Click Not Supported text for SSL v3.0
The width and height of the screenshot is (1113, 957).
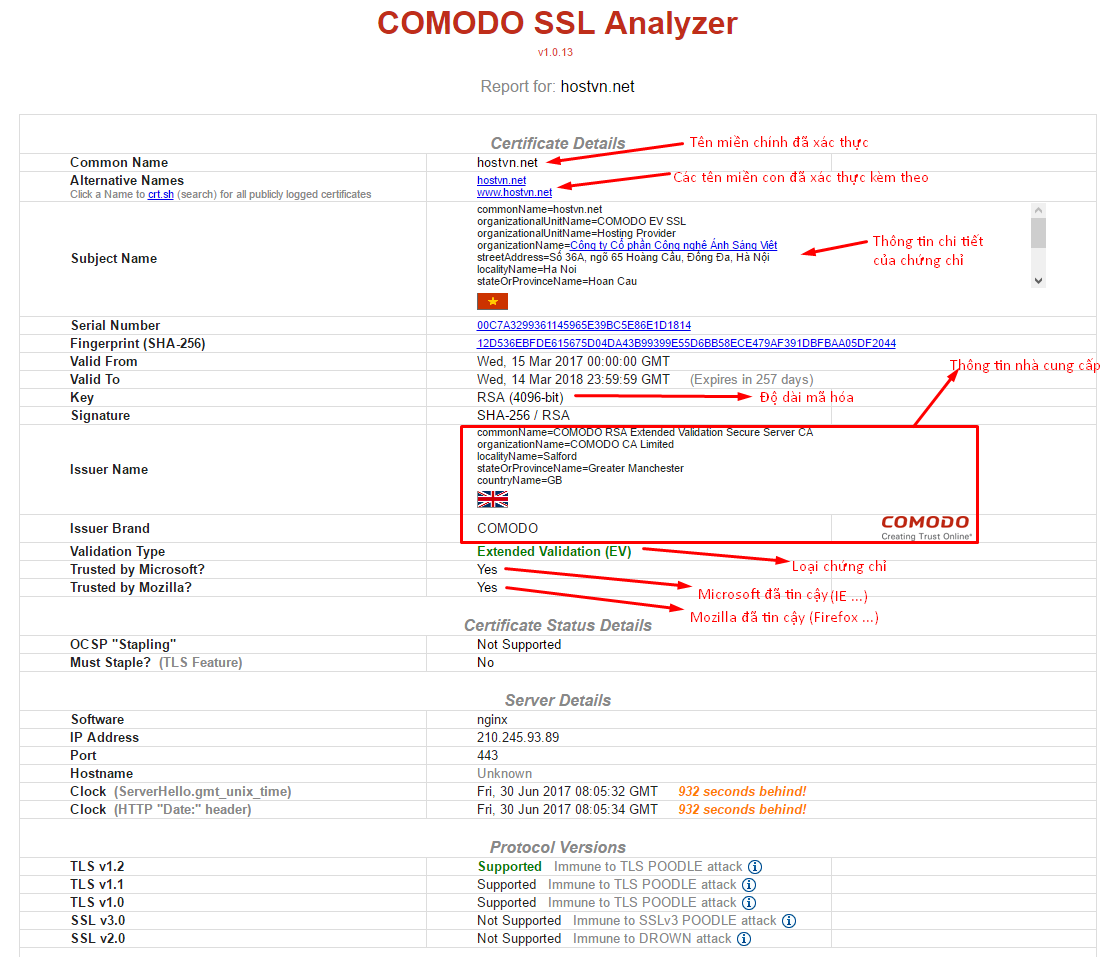click(x=519, y=921)
